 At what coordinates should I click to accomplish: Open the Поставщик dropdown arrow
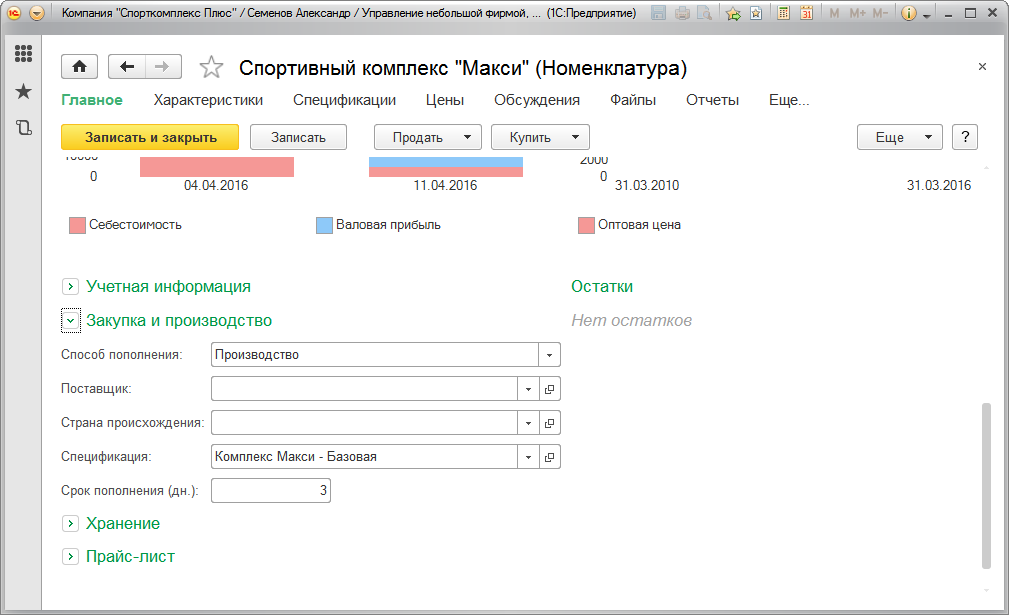(528, 389)
